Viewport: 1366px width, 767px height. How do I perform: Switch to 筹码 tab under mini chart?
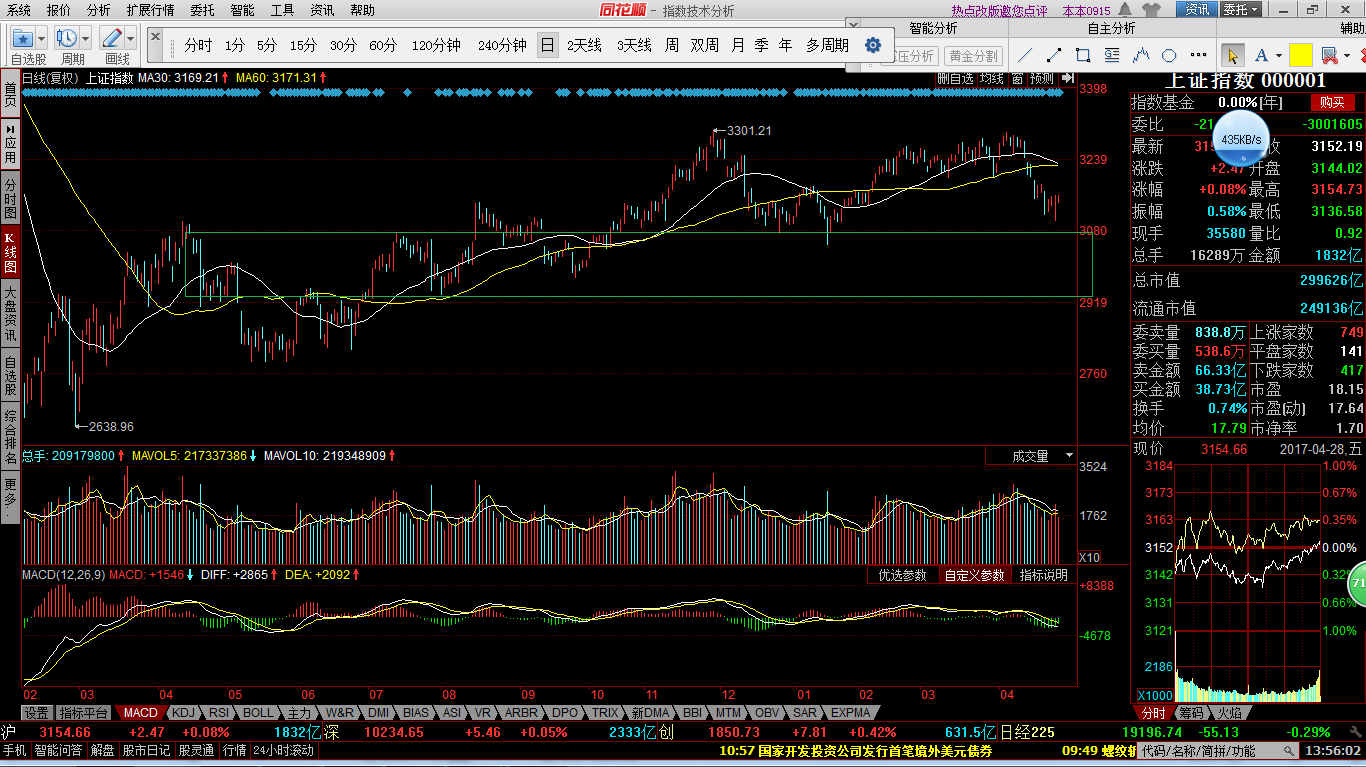point(1192,713)
